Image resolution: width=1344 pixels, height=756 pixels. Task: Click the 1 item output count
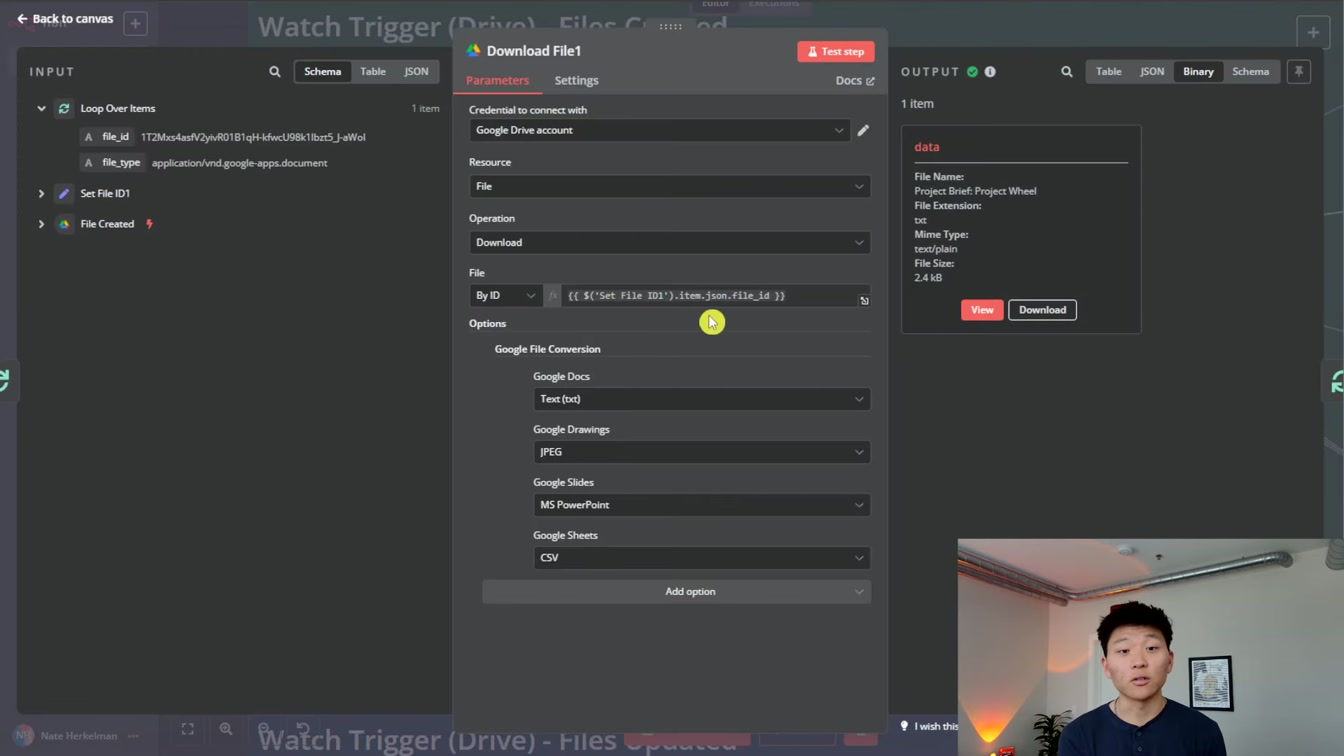coord(917,104)
